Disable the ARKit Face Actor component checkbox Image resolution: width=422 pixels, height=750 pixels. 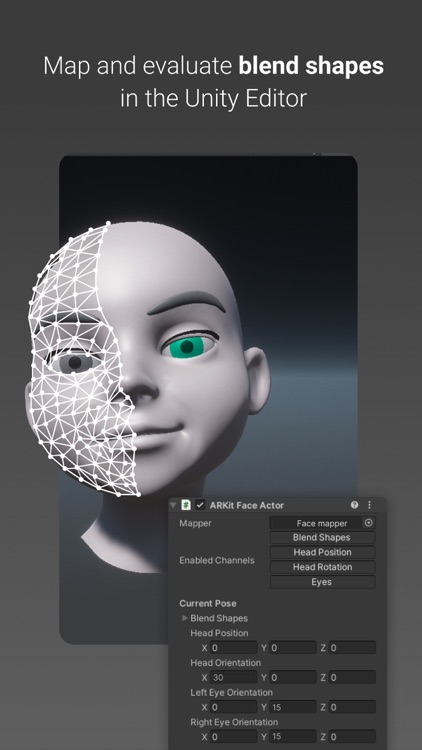200,505
